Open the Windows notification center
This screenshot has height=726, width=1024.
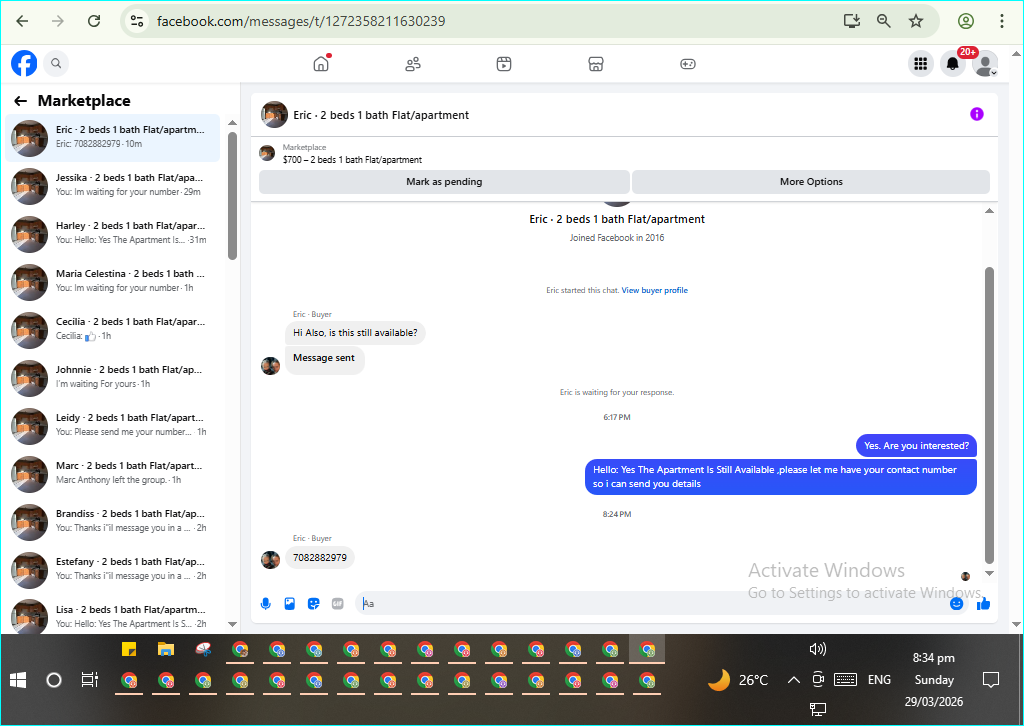click(991, 680)
